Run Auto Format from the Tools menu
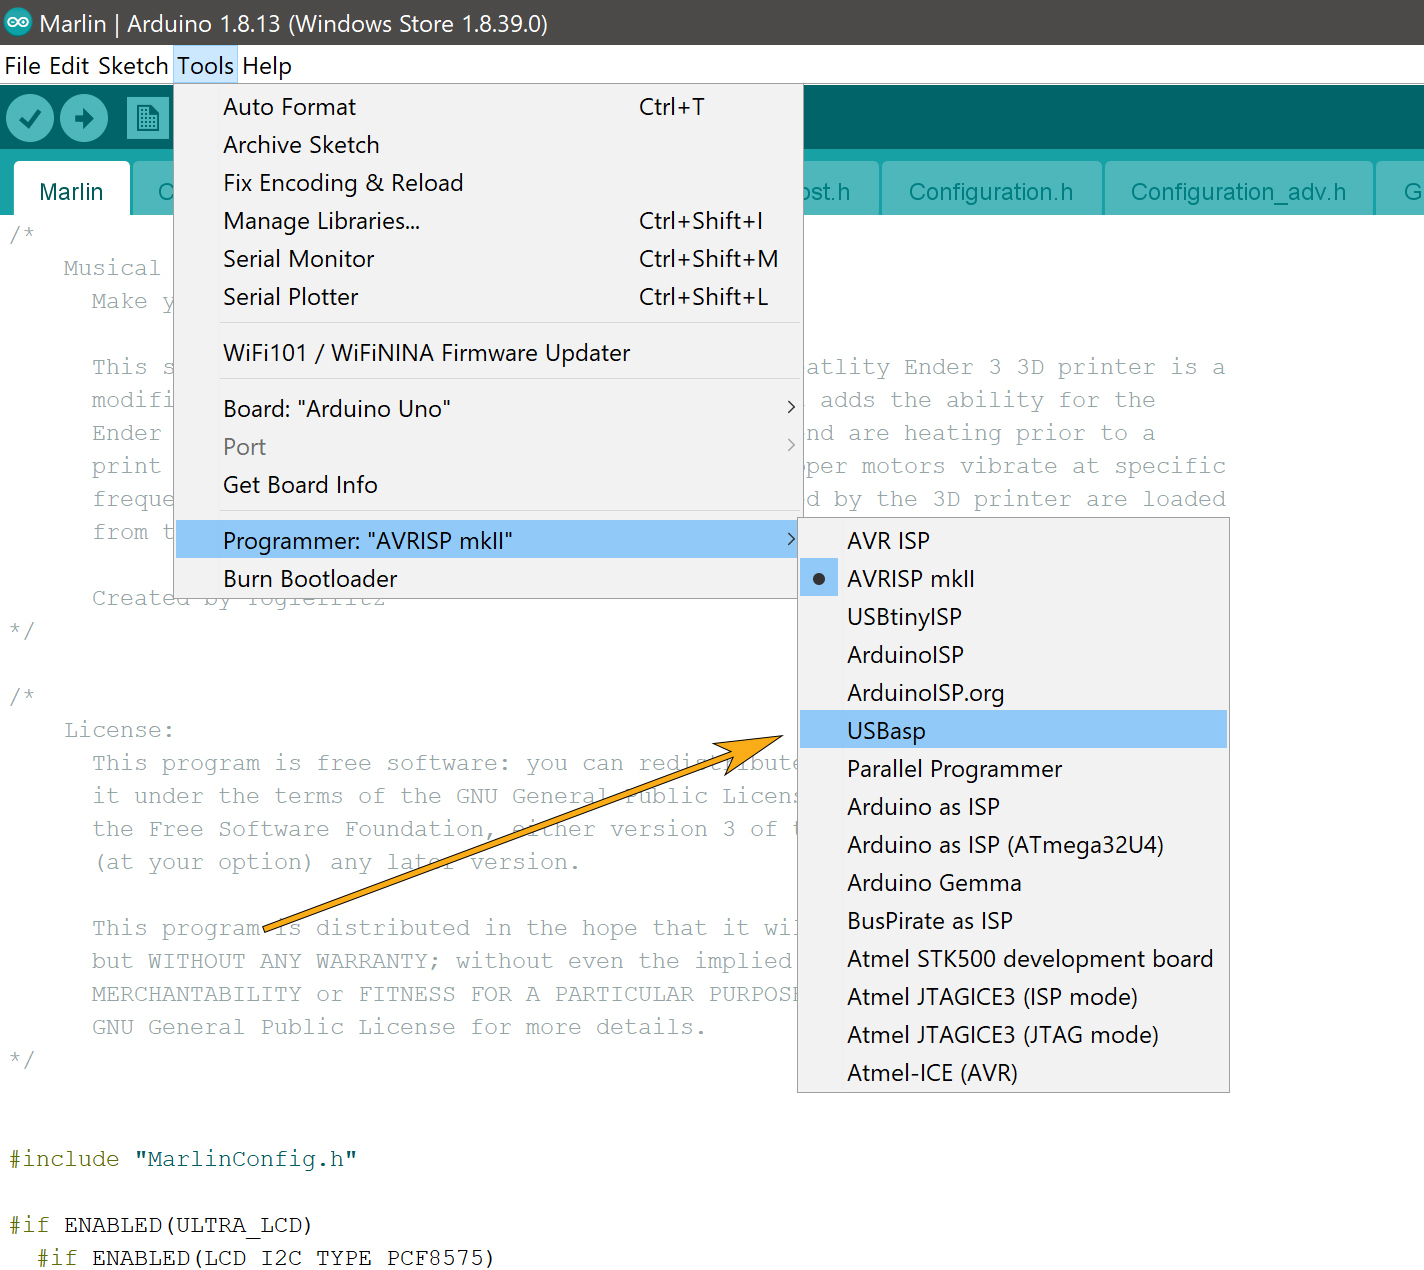This screenshot has width=1424, height=1270. coord(289,107)
